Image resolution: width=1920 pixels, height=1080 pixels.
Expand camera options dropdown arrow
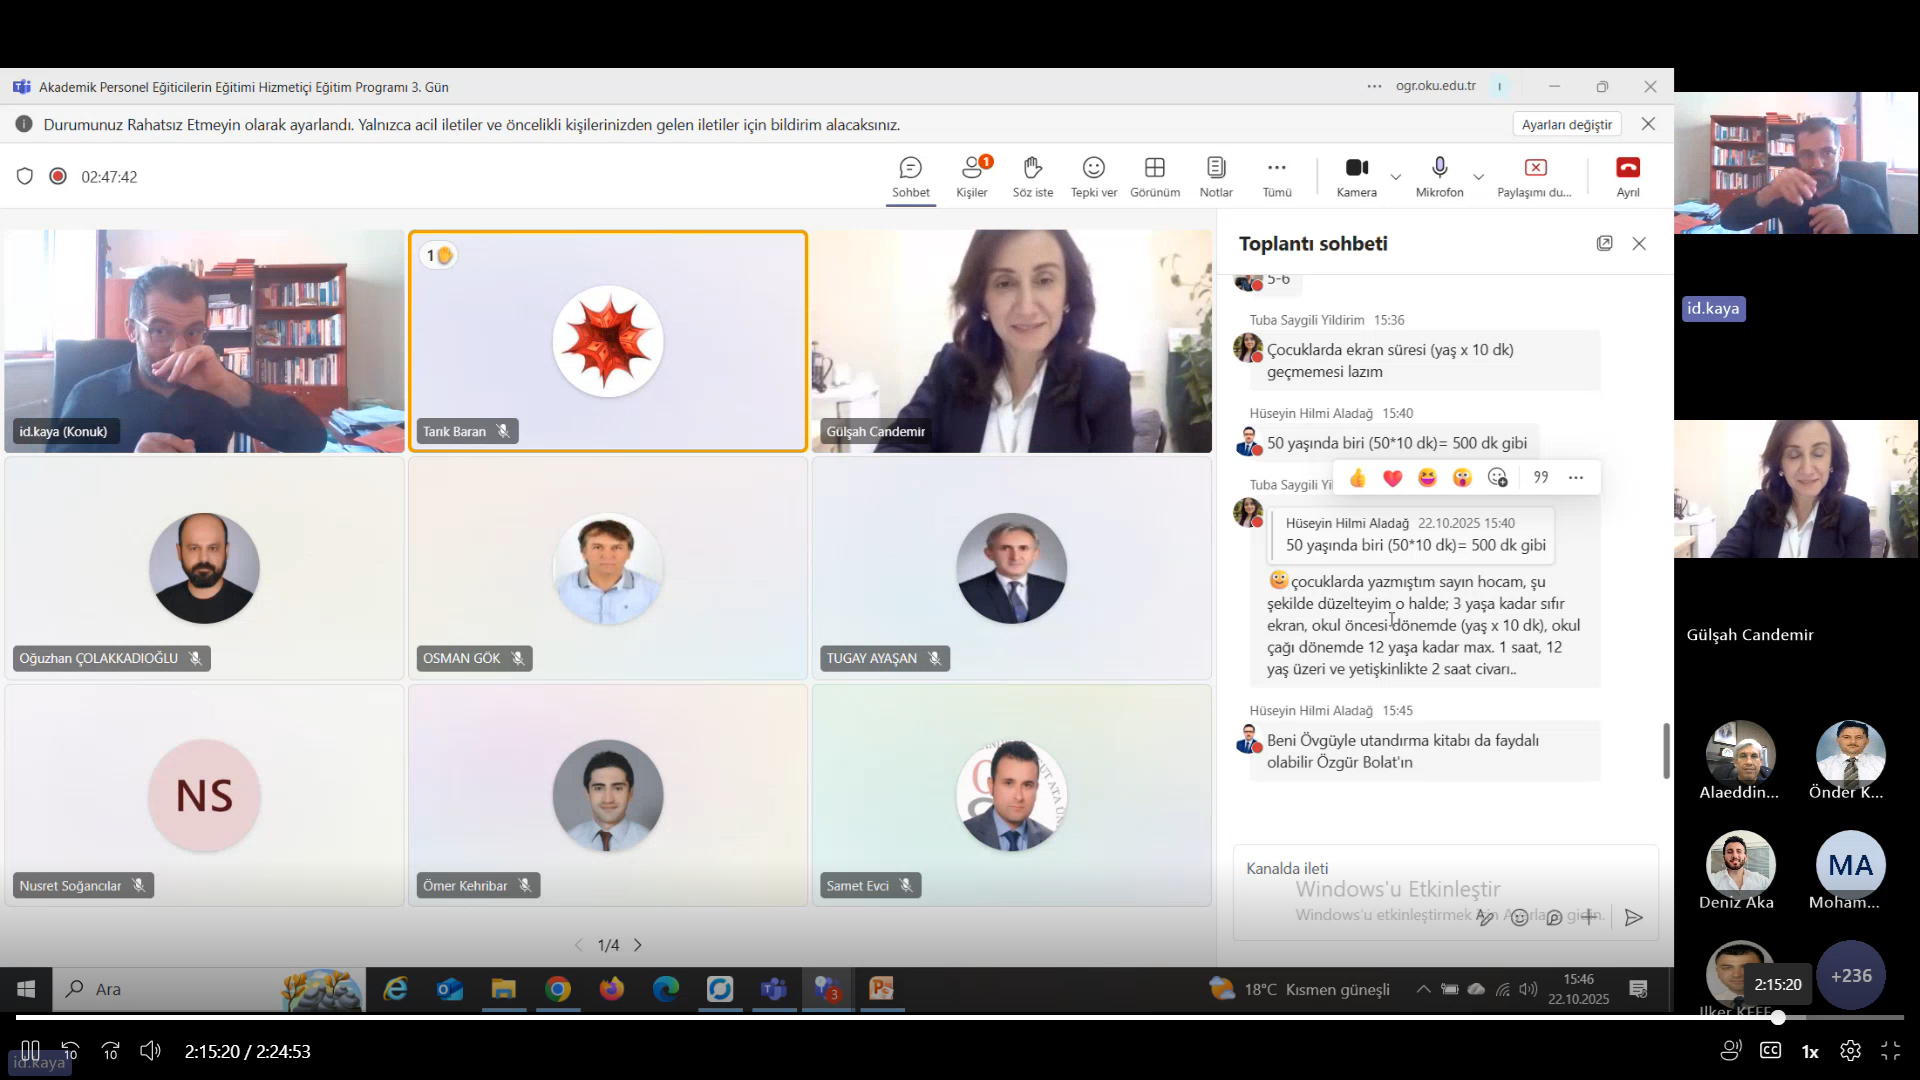tap(1395, 177)
